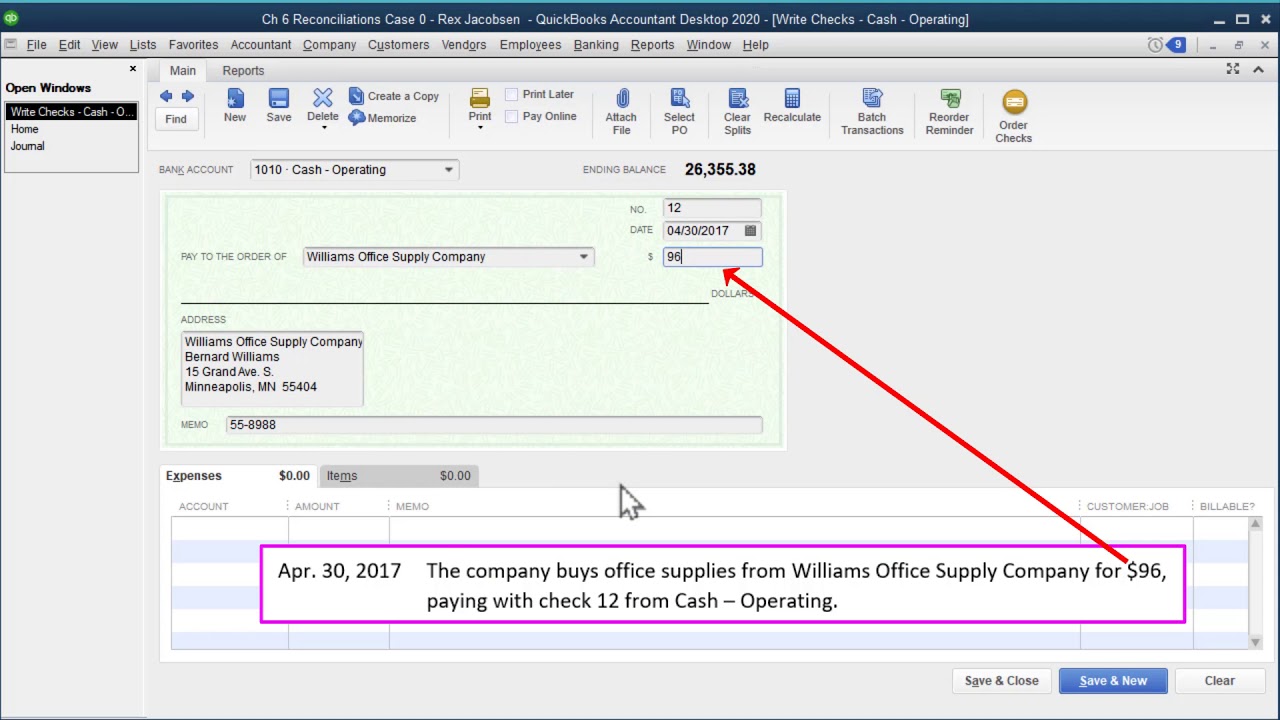This screenshot has height=720, width=1280.
Task: Close the Open Windows panel
Action: pyautogui.click(x=132, y=69)
